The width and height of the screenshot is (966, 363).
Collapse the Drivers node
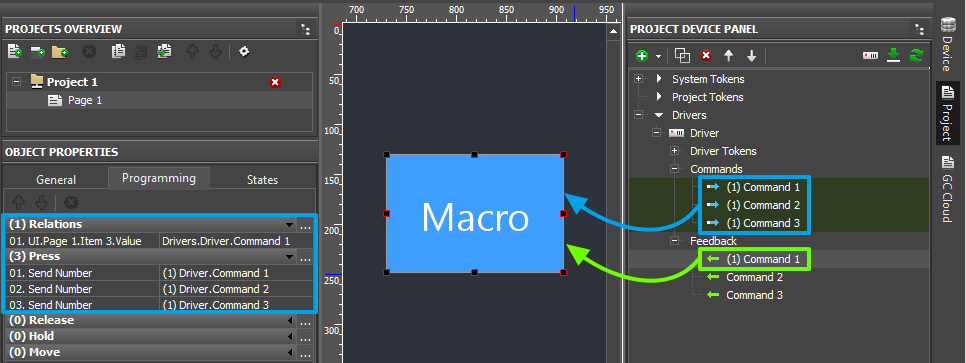[x=638, y=115]
